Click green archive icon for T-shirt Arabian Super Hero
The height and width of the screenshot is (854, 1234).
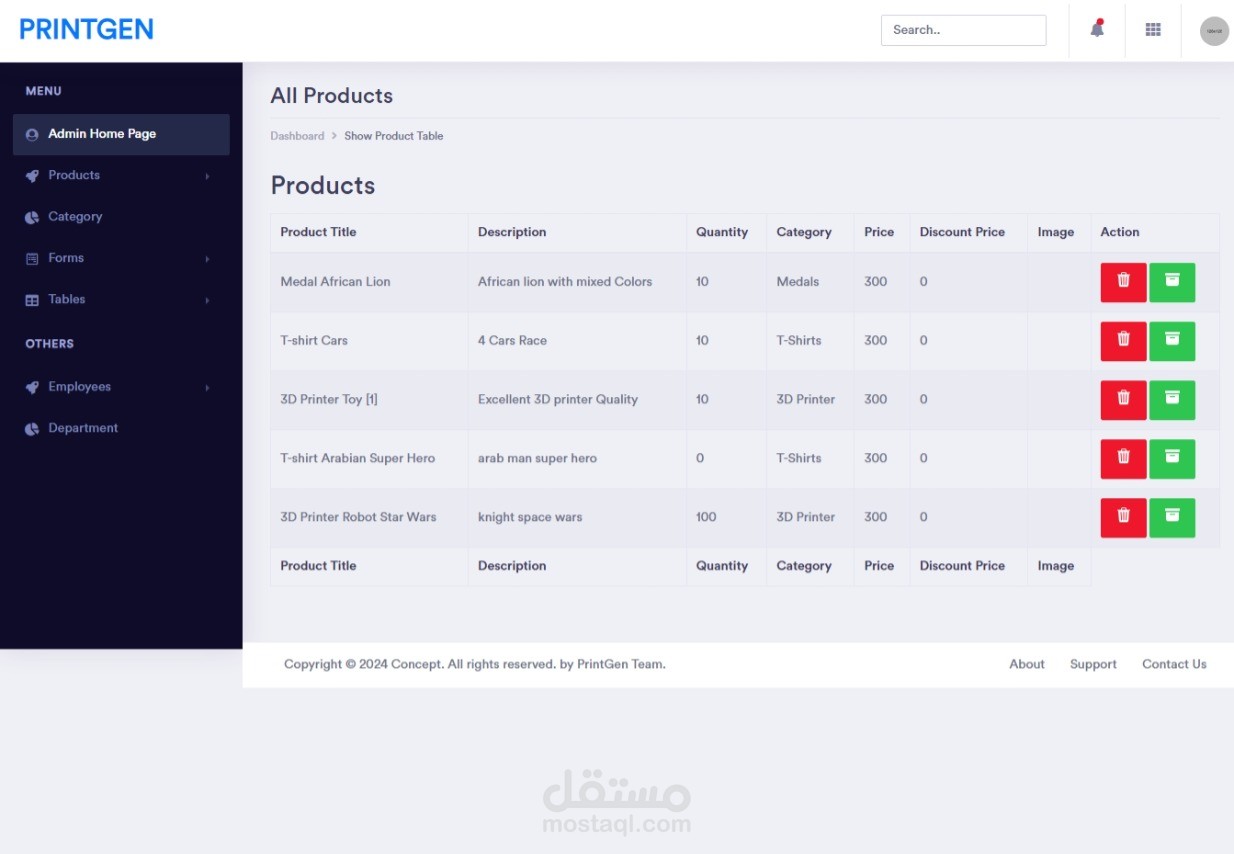pyautogui.click(x=1172, y=459)
